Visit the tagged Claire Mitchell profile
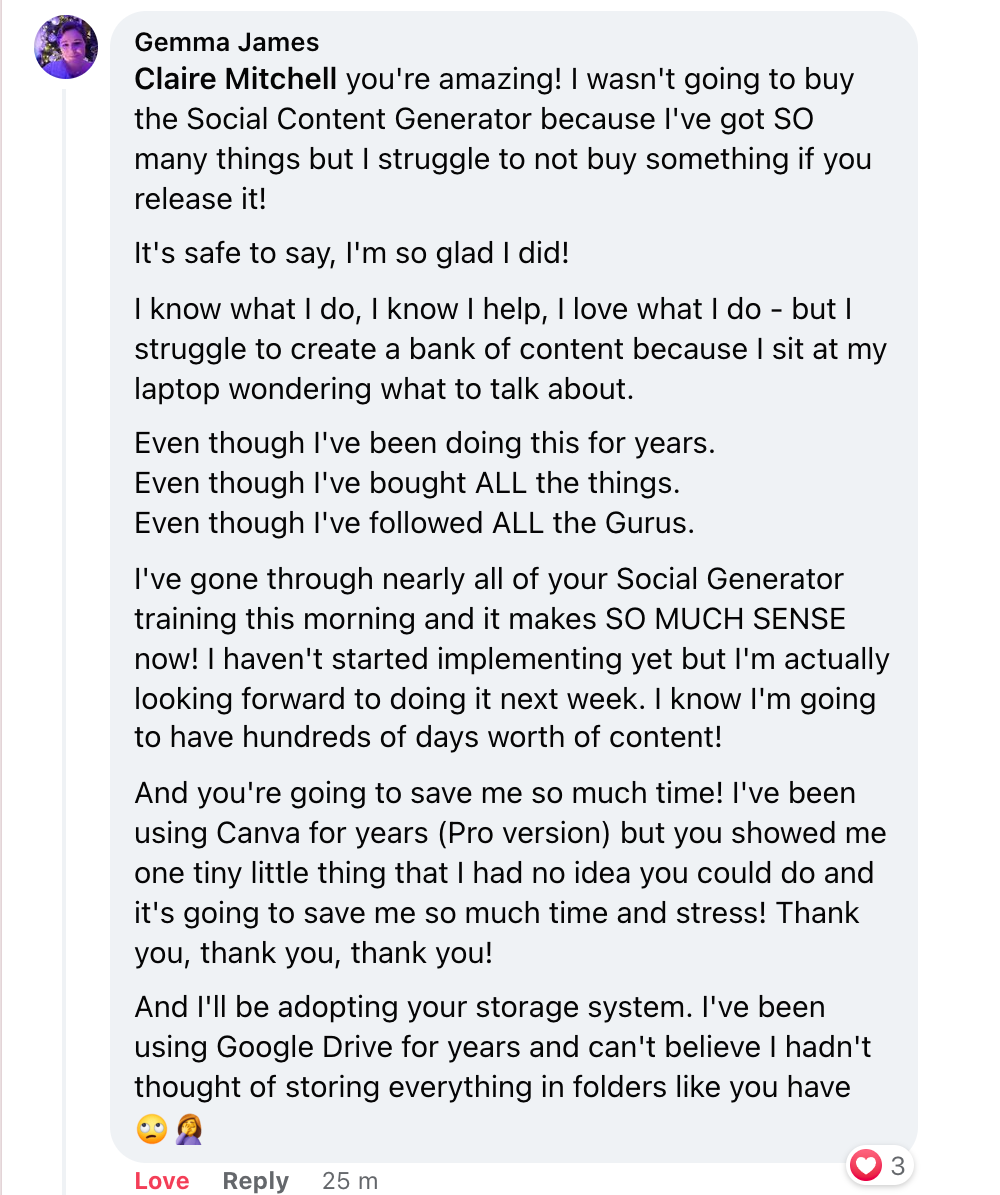The image size is (1000, 1195). (x=236, y=79)
